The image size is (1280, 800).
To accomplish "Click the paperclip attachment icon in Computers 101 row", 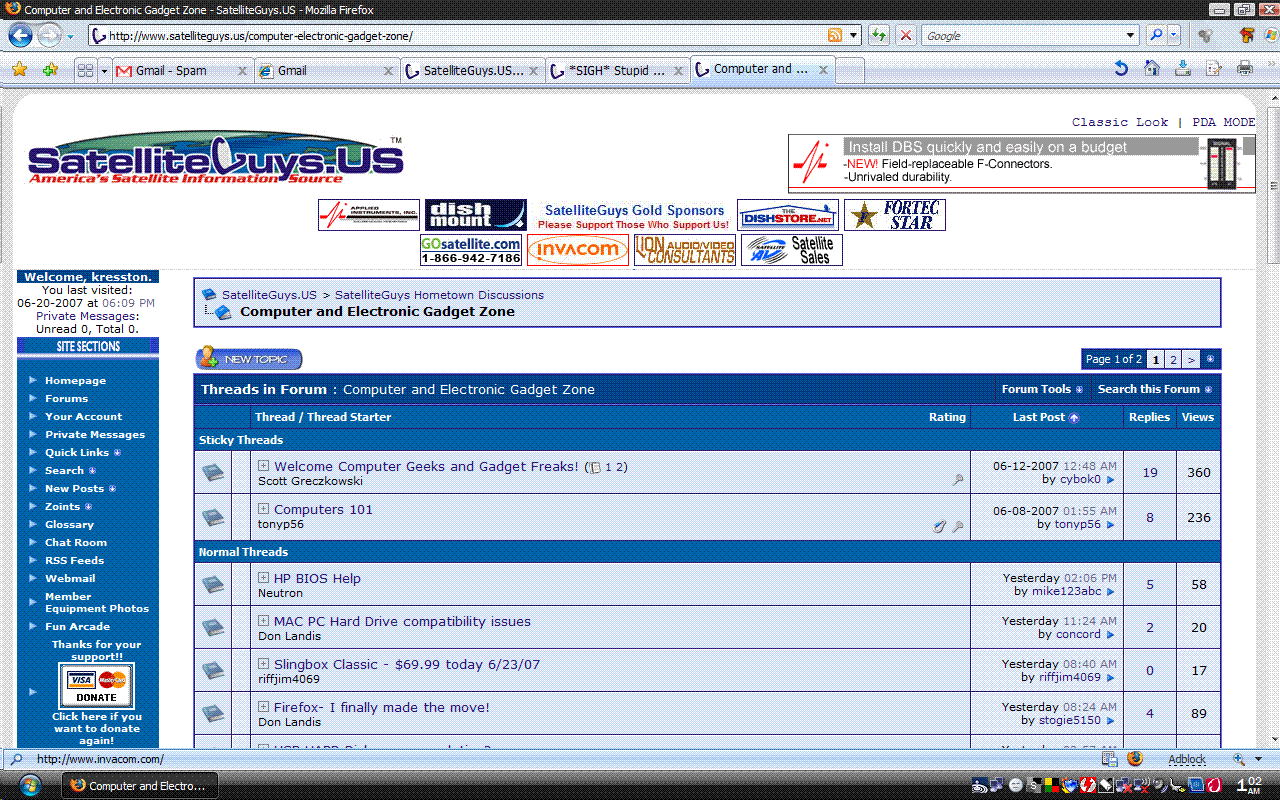I will click(939, 526).
